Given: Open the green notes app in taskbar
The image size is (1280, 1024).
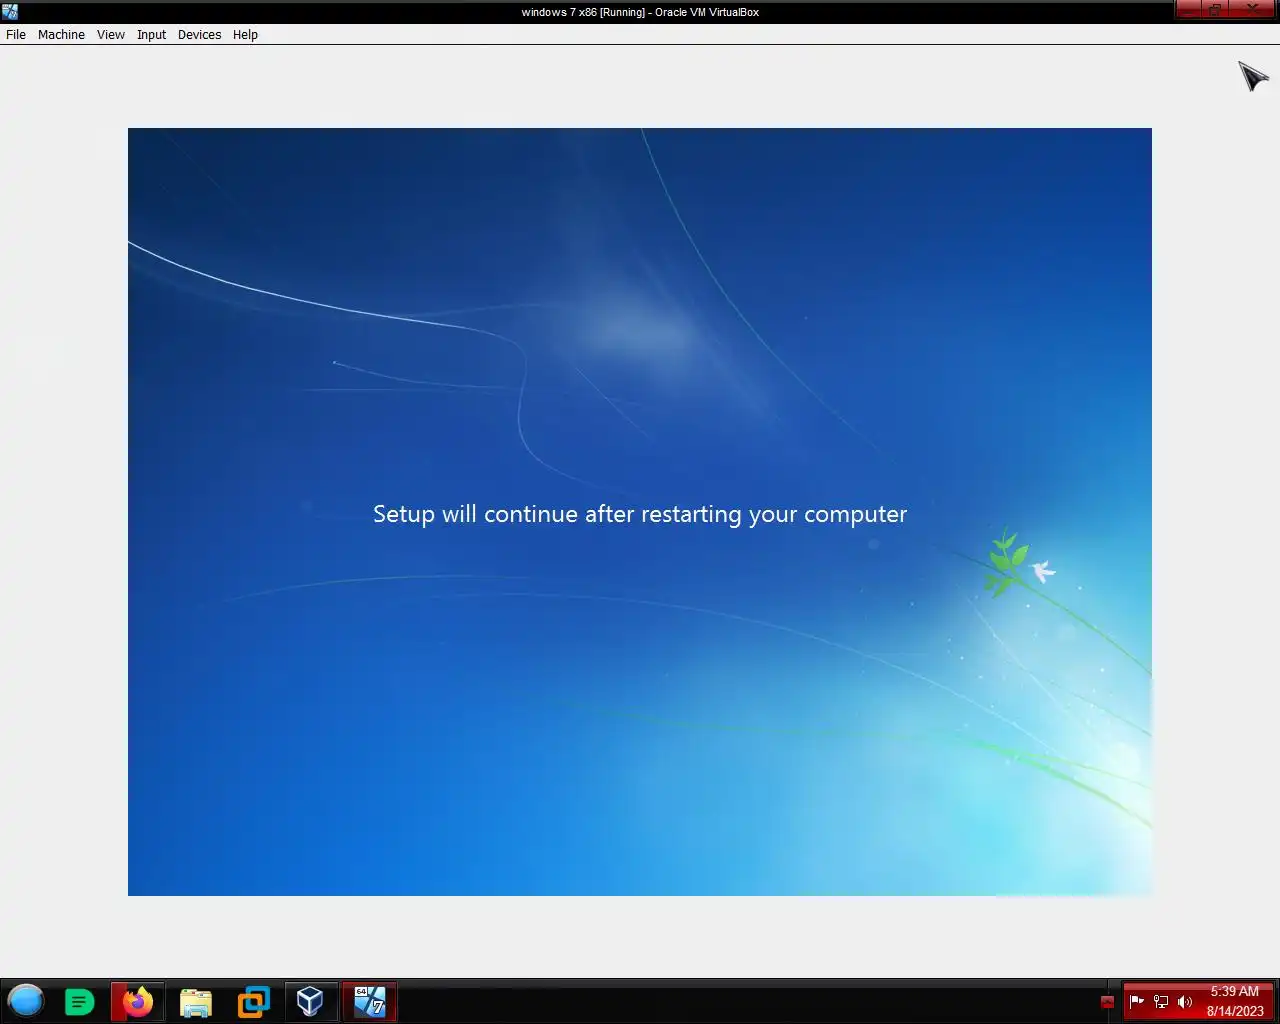Looking at the screenshot, I should [79, 1001].
